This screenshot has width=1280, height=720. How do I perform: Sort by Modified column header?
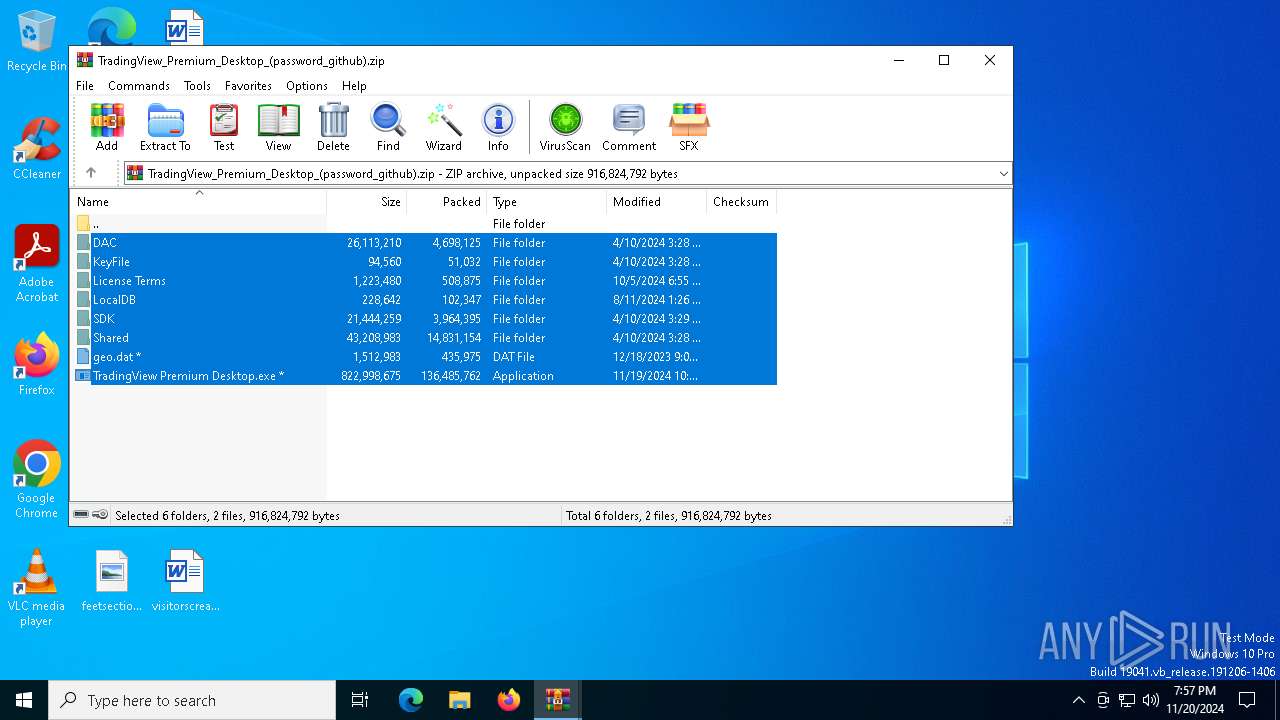pos(637,202)
